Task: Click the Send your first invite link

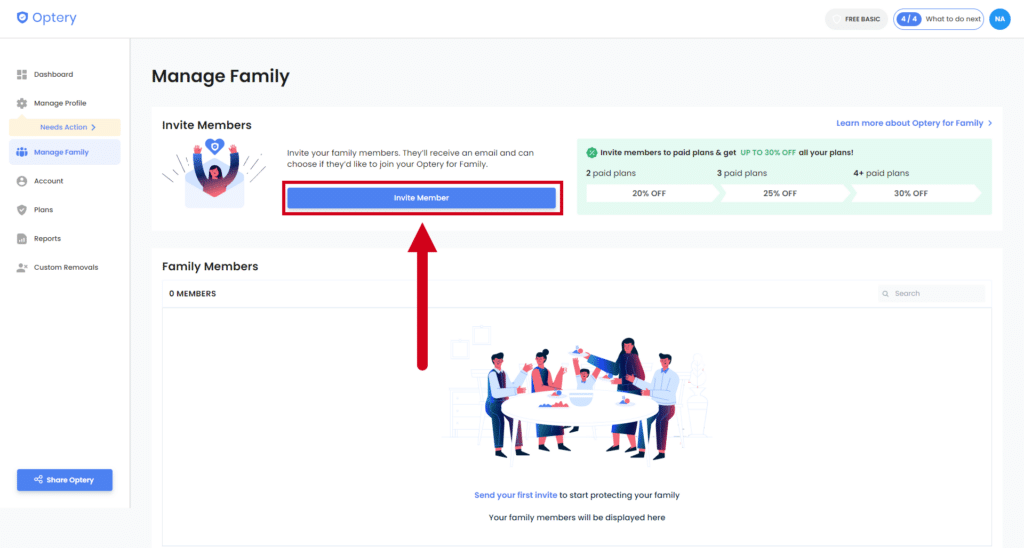Action: coord(515,495)
